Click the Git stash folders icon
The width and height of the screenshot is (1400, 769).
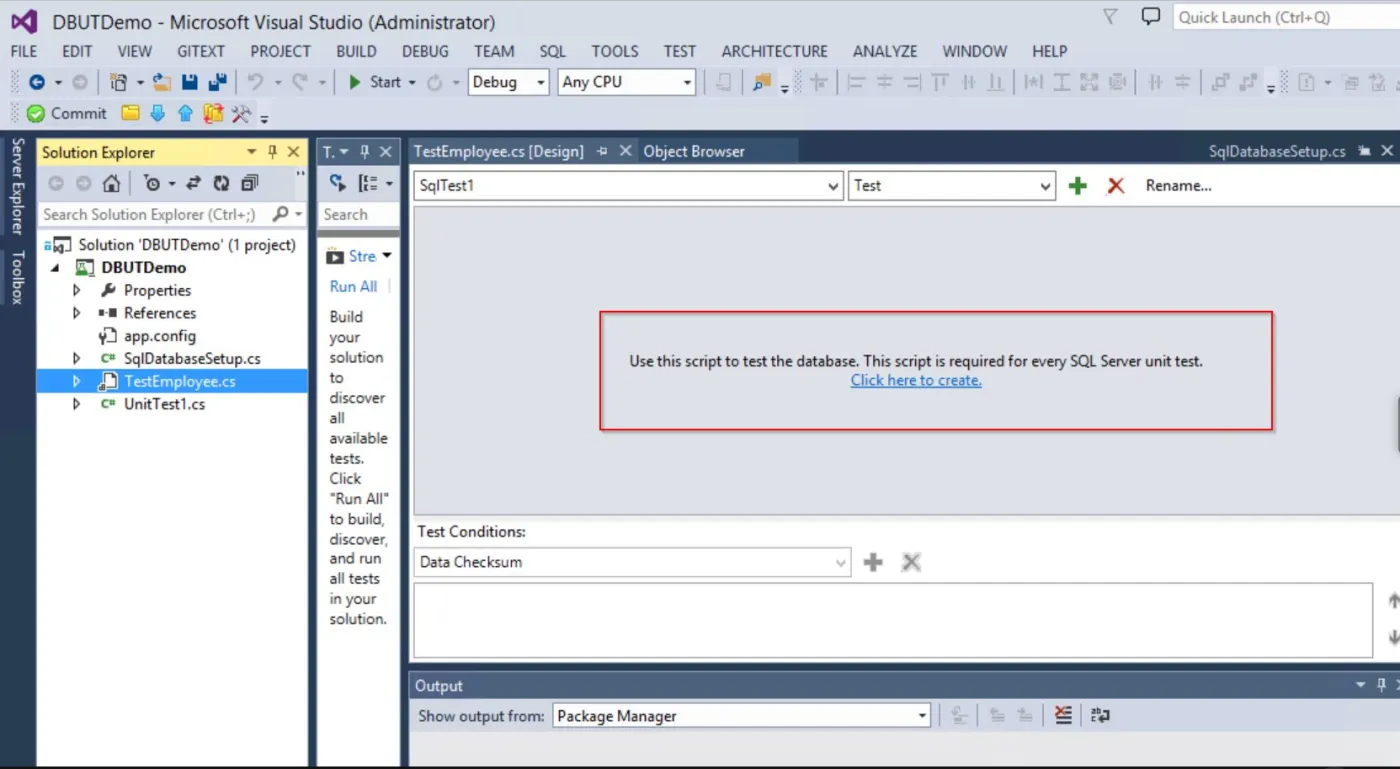pos(213,113)
